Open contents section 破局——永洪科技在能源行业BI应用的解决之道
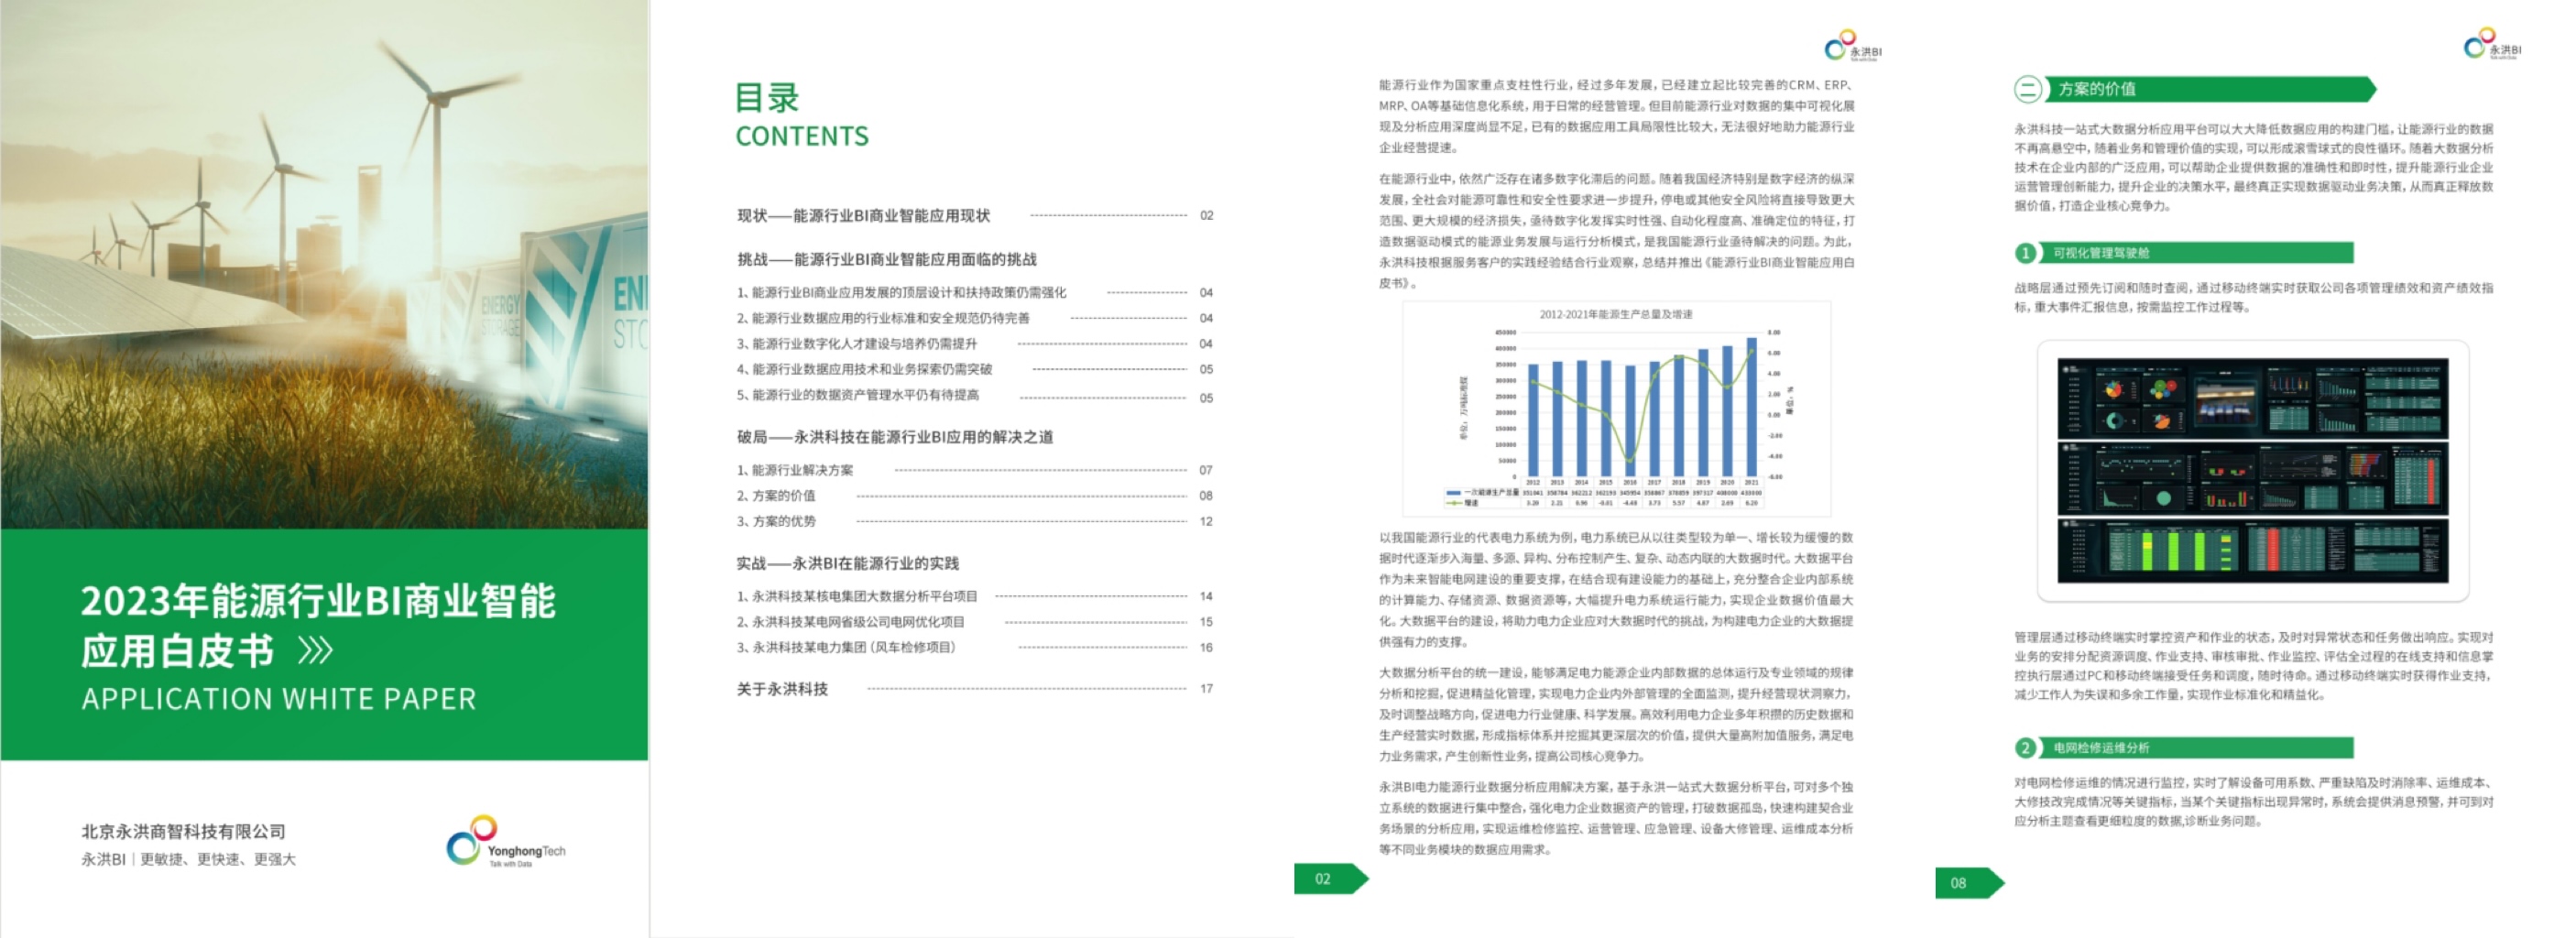Image resolution: width=2576 pixels, height=938 pixels. (895, 437)
